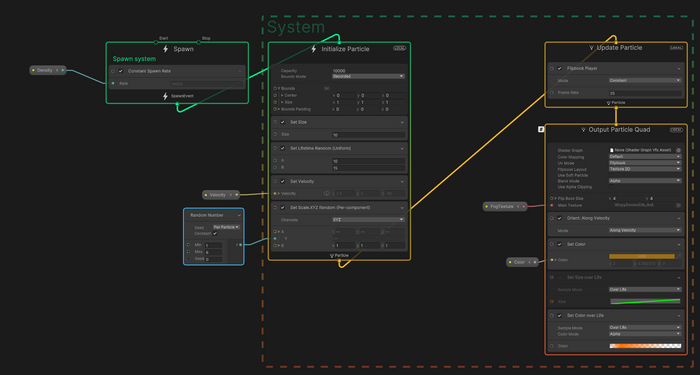
Task: Click the Random Number output port r
Action: [241, 245]
